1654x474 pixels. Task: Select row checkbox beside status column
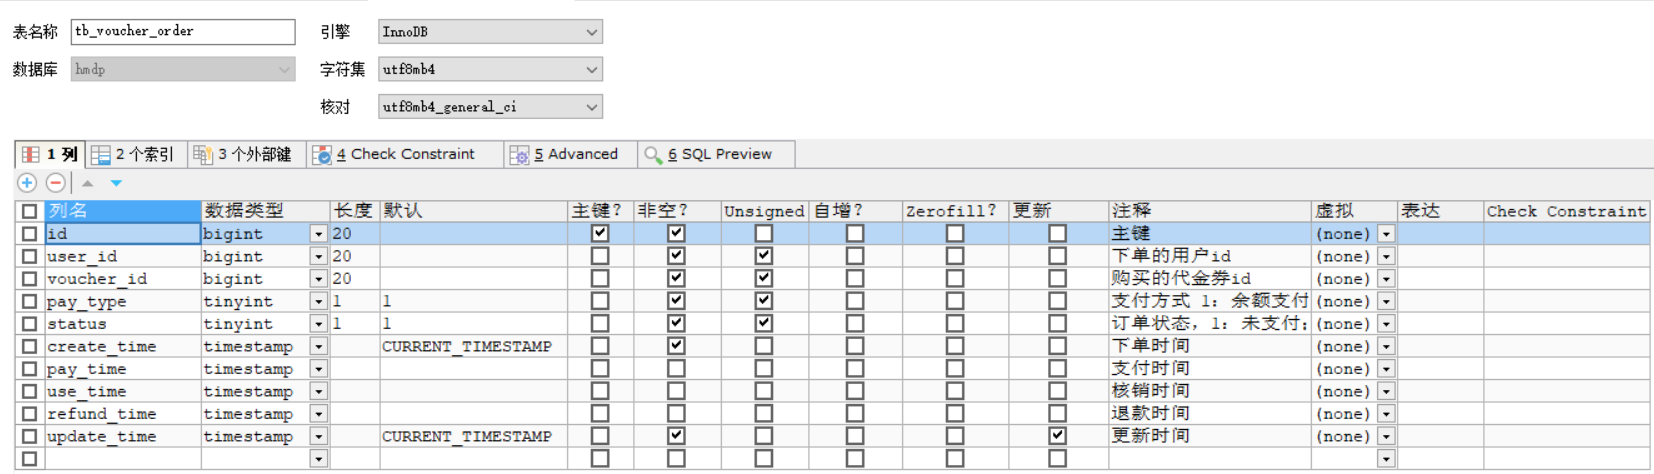pos(30,324)
